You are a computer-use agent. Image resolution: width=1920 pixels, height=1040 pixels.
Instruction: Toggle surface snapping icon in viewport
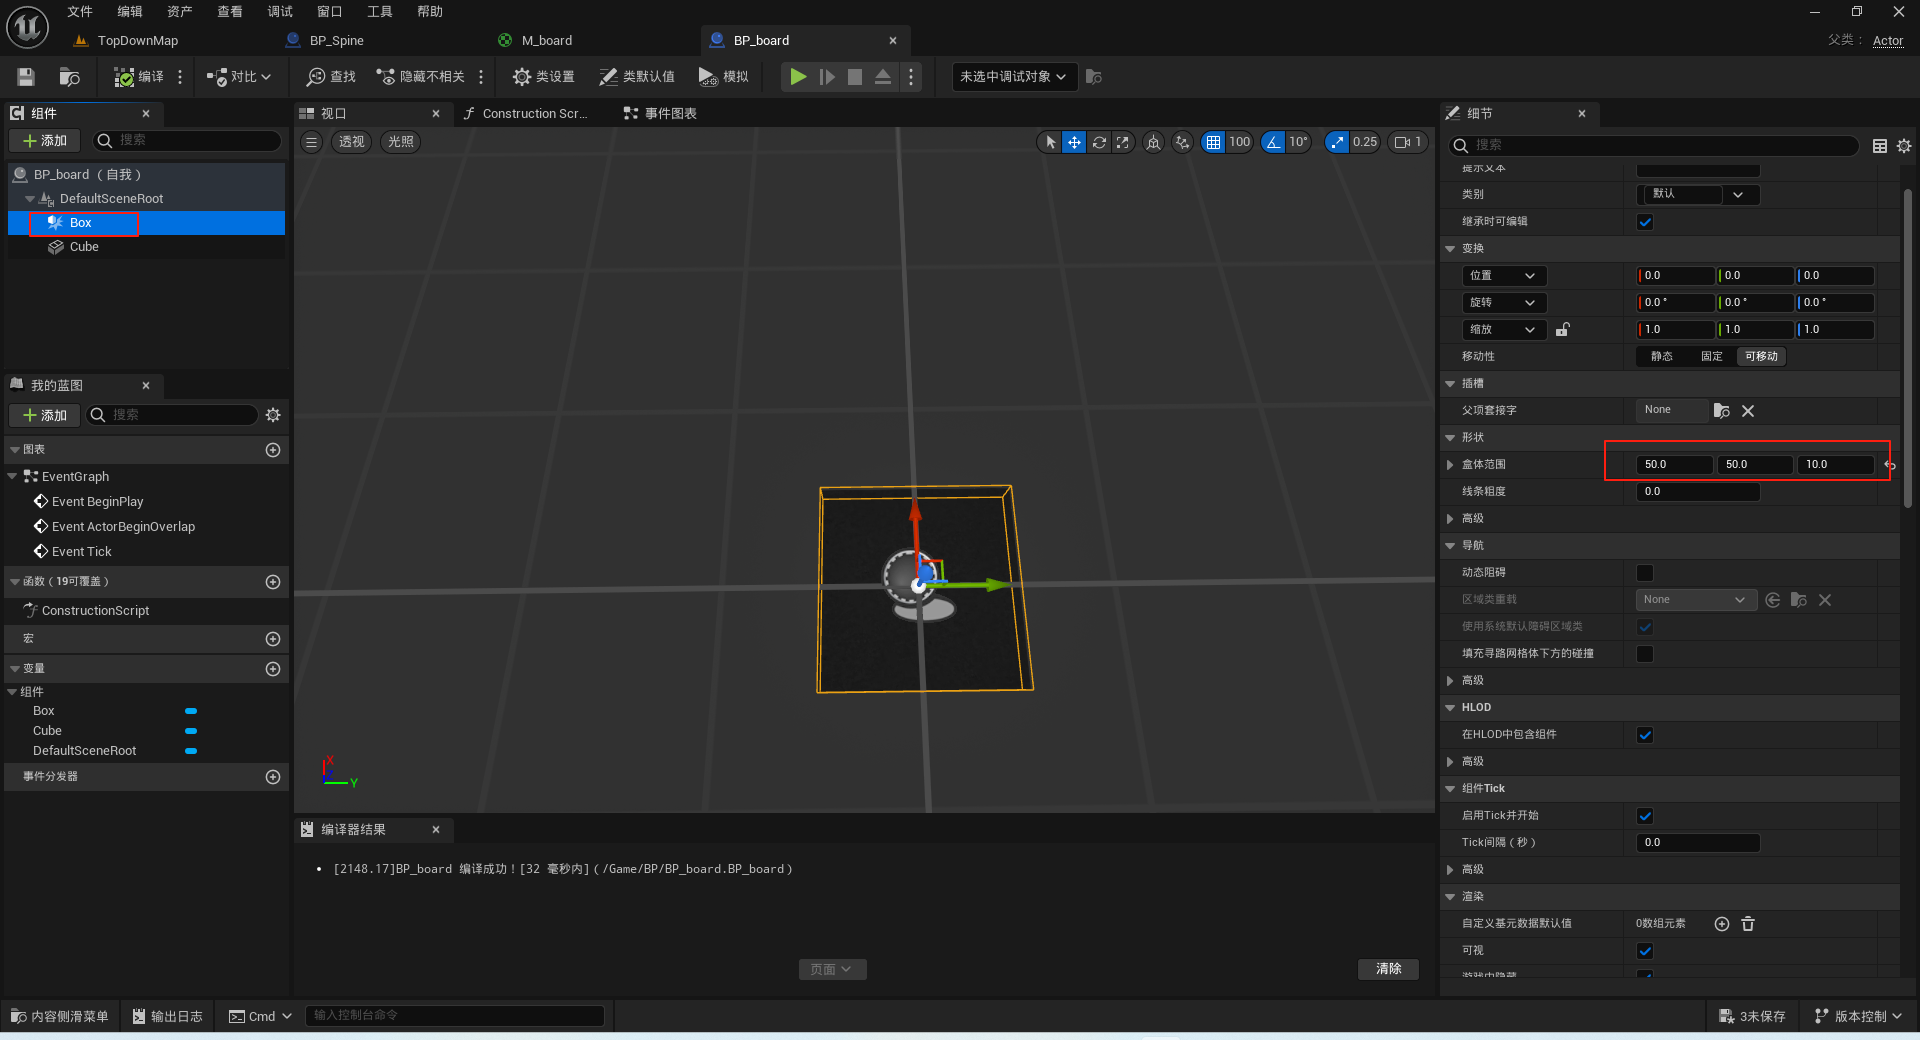point(1183,142)
